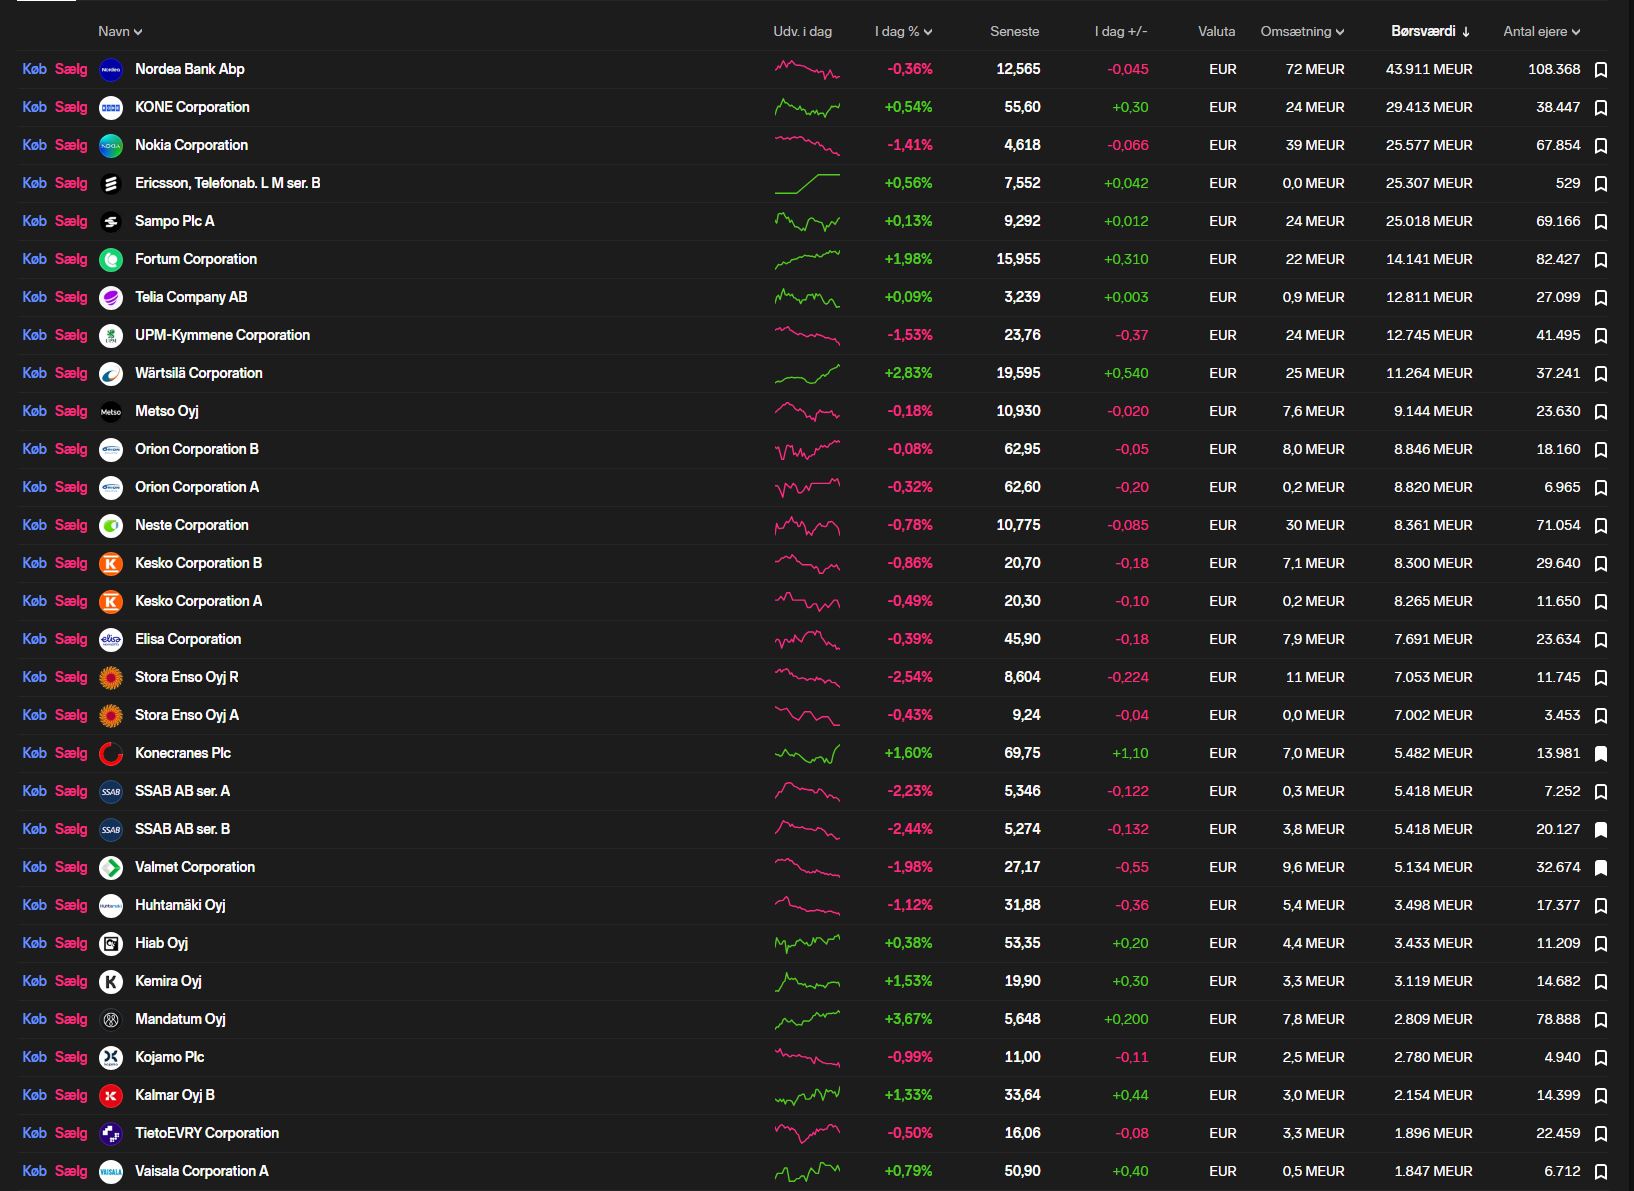Viewport: 1634px width, 1191px height.
Task: Remove the bookmark for Konecranes Plc
Action: tap(1601, 754)
